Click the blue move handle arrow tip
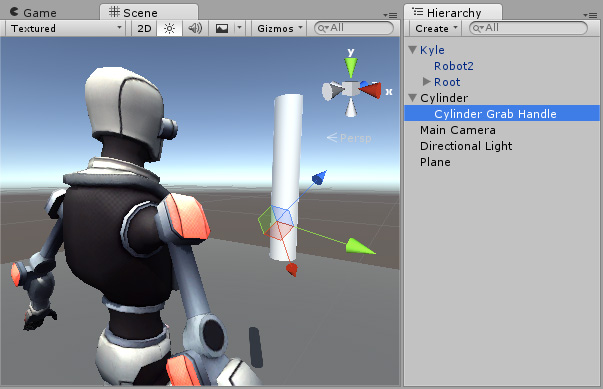 pyautogui.click(x=319, y=178)
